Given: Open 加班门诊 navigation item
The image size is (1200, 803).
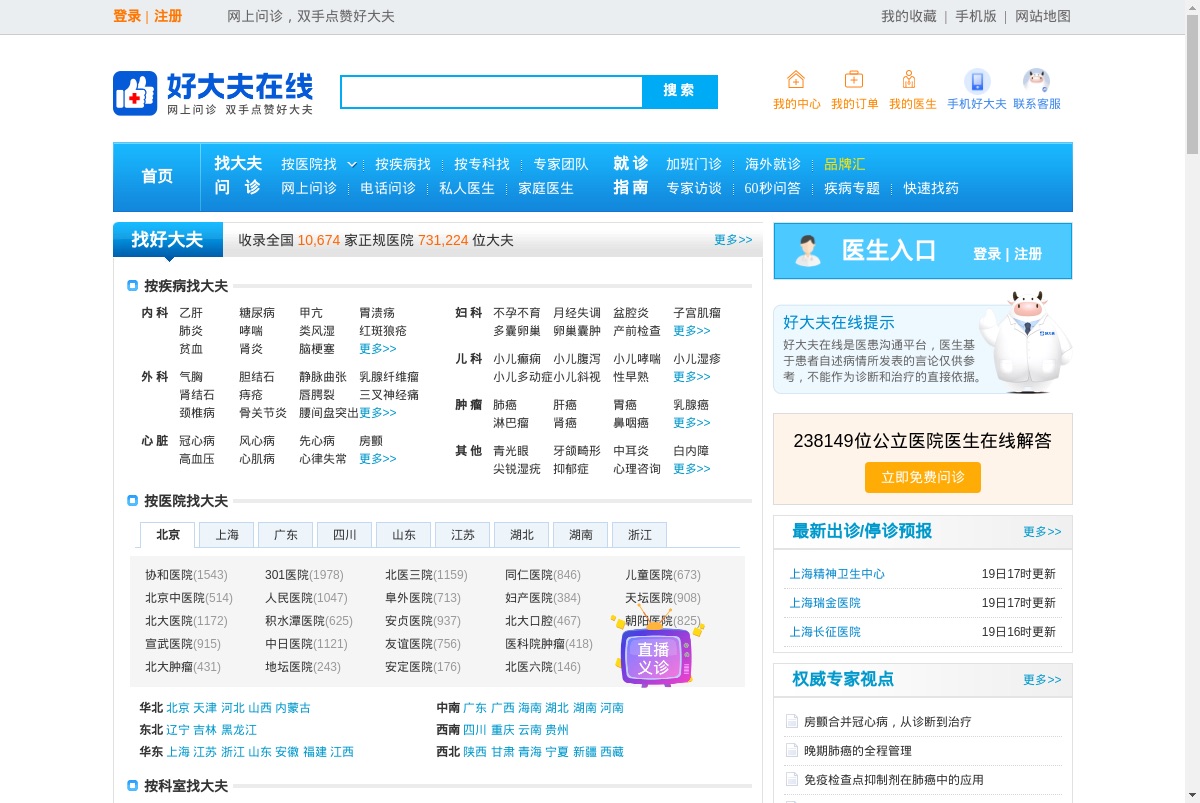Looking at the screenshot, I should coord(694,164).
